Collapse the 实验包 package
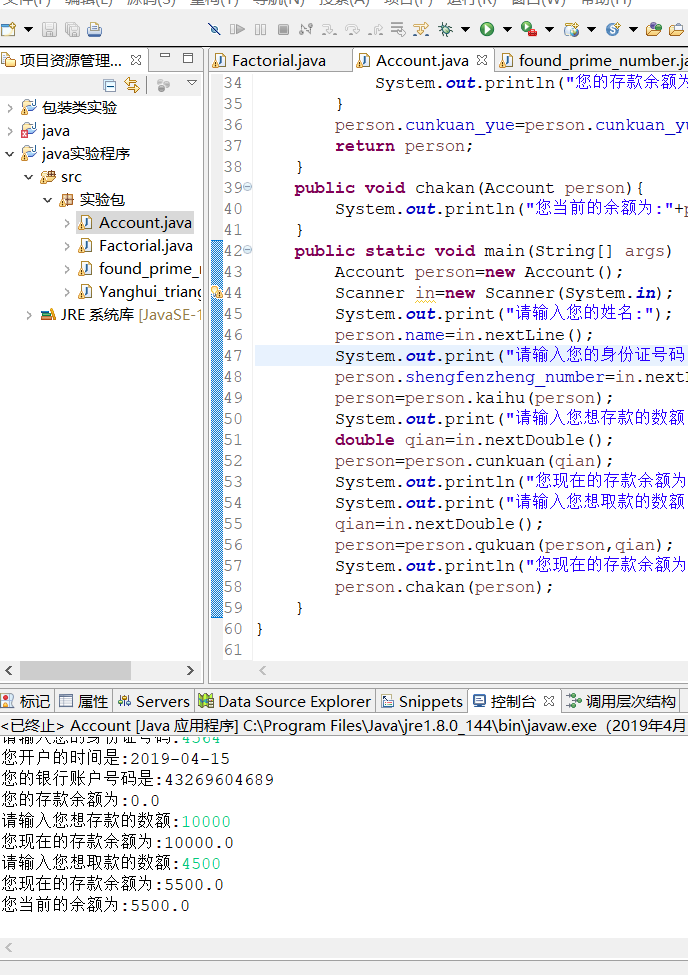Screen dimensions: 688x975 pos(48,200)
